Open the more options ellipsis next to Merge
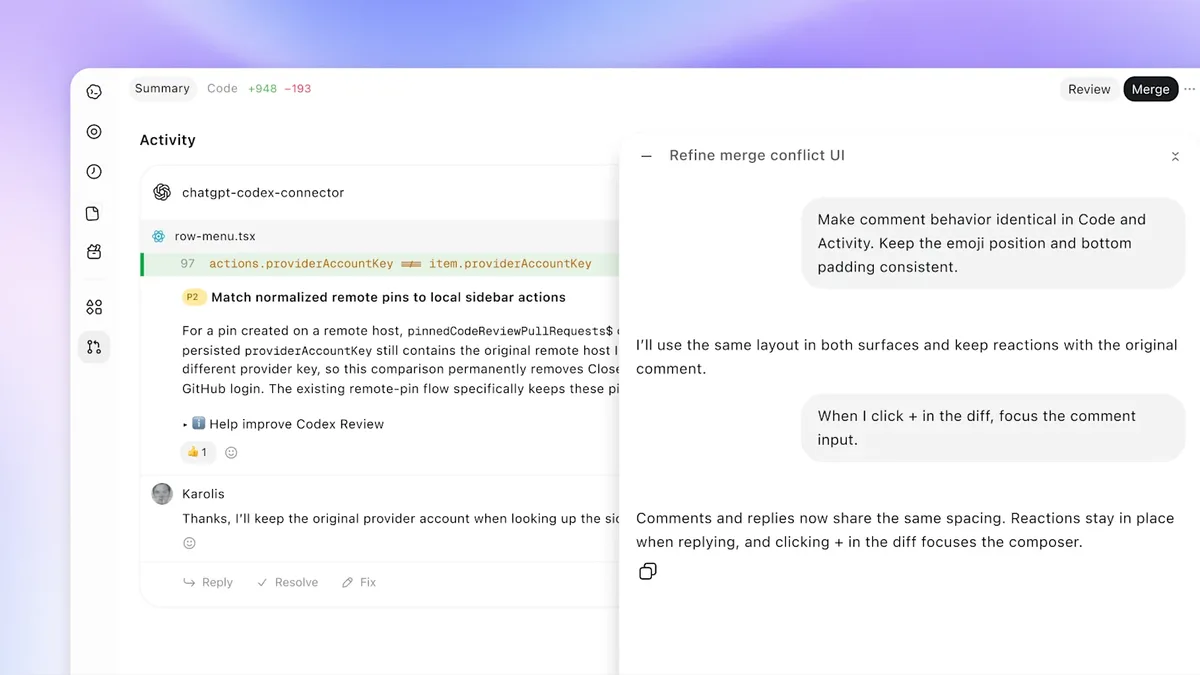 click(x=1189, y=89)
